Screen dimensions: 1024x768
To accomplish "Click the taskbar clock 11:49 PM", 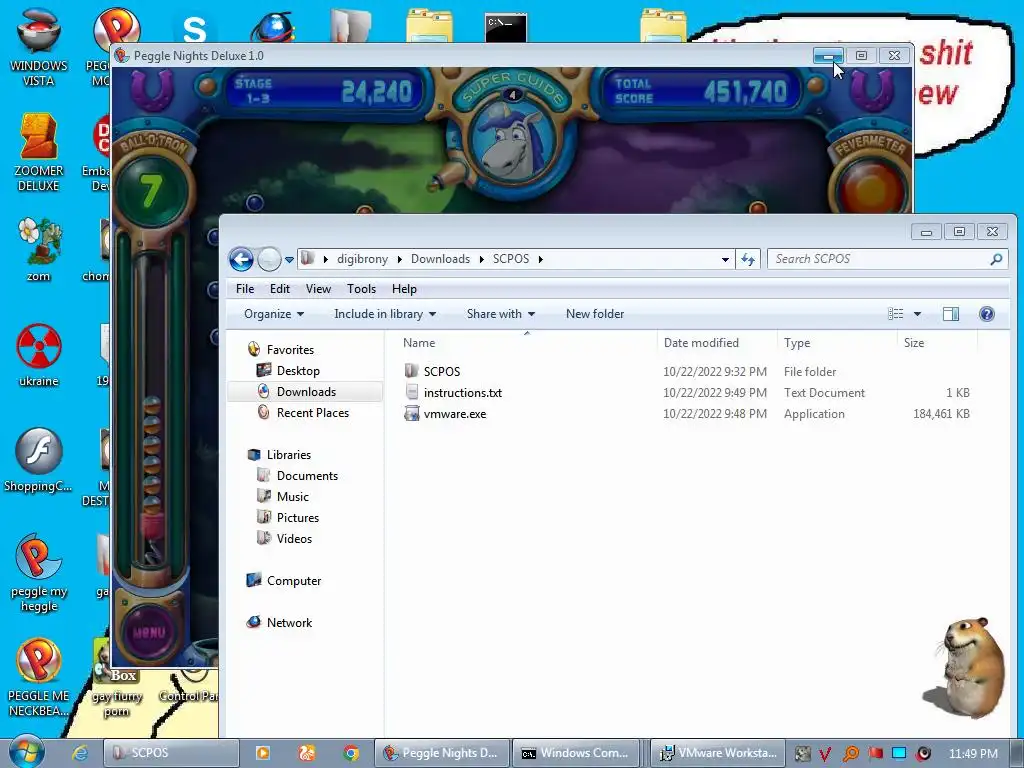I will pos(973,754).
